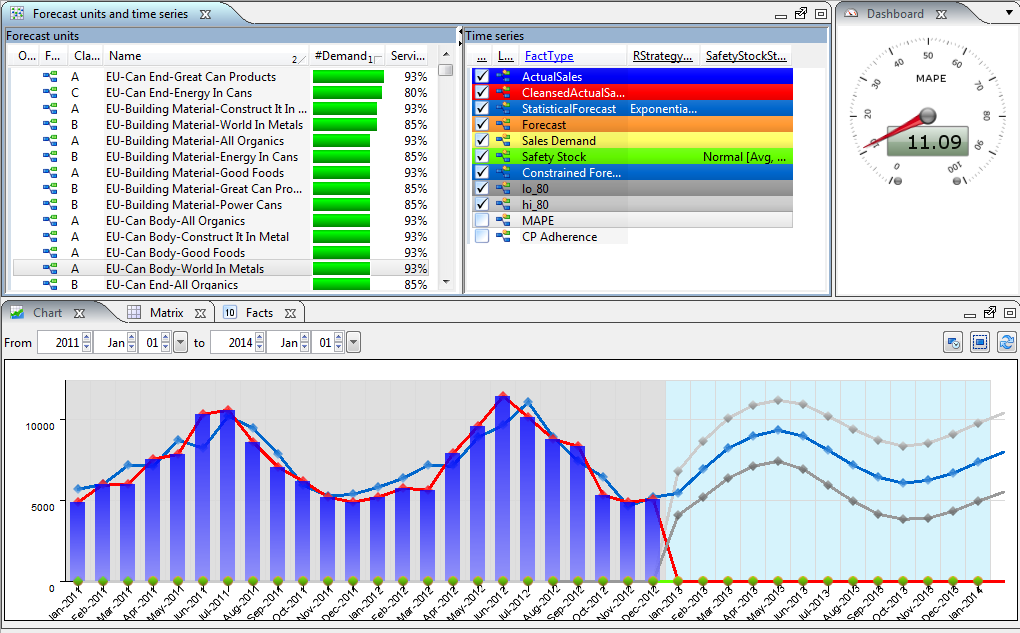This screenshot has height=633, width=1020.
Task: Click the icon beside EU-Building Material-All Organics
Action: click(50, 141)
